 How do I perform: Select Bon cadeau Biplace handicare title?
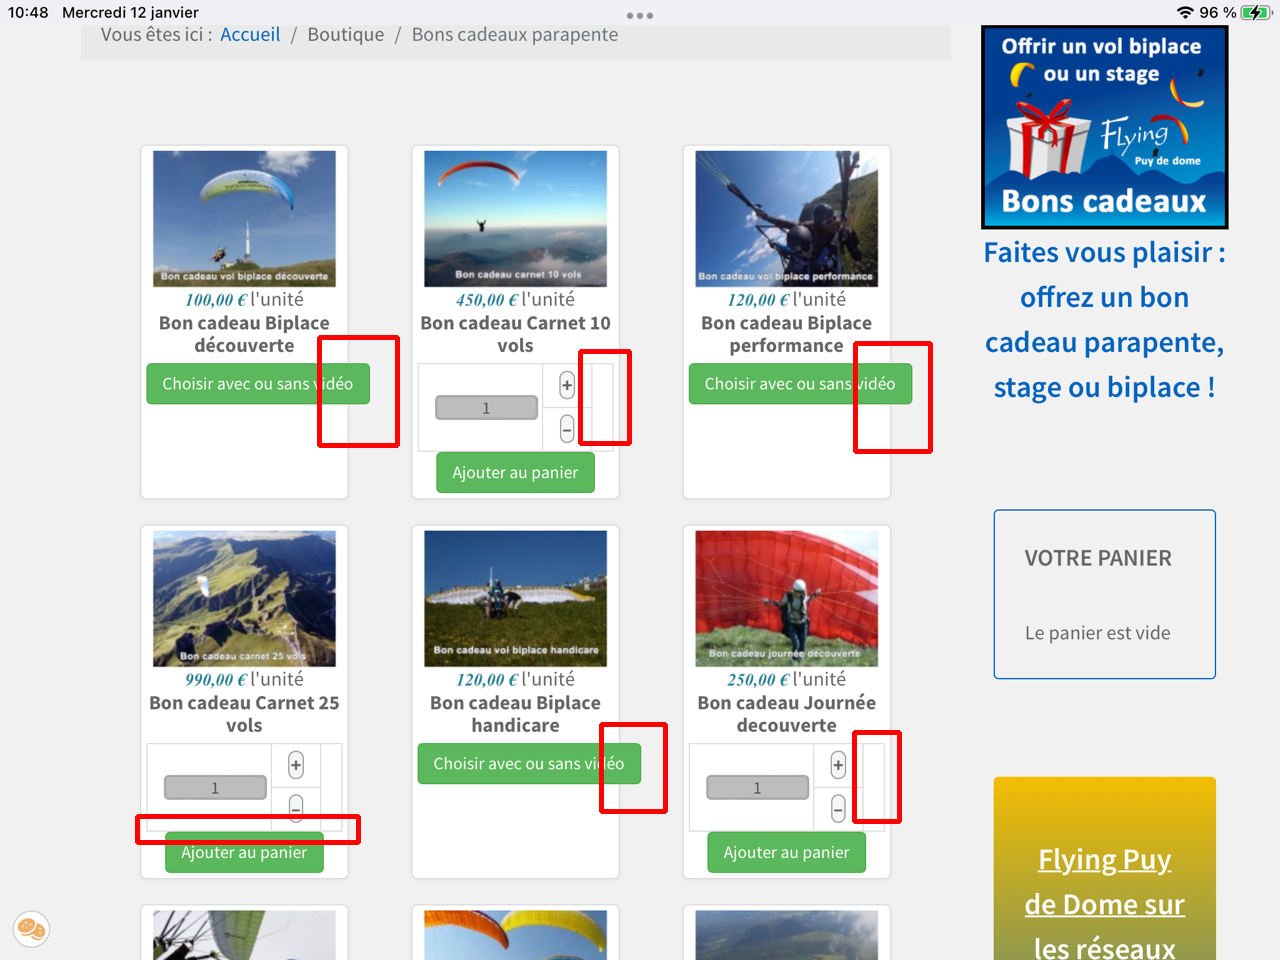(515, 714)
